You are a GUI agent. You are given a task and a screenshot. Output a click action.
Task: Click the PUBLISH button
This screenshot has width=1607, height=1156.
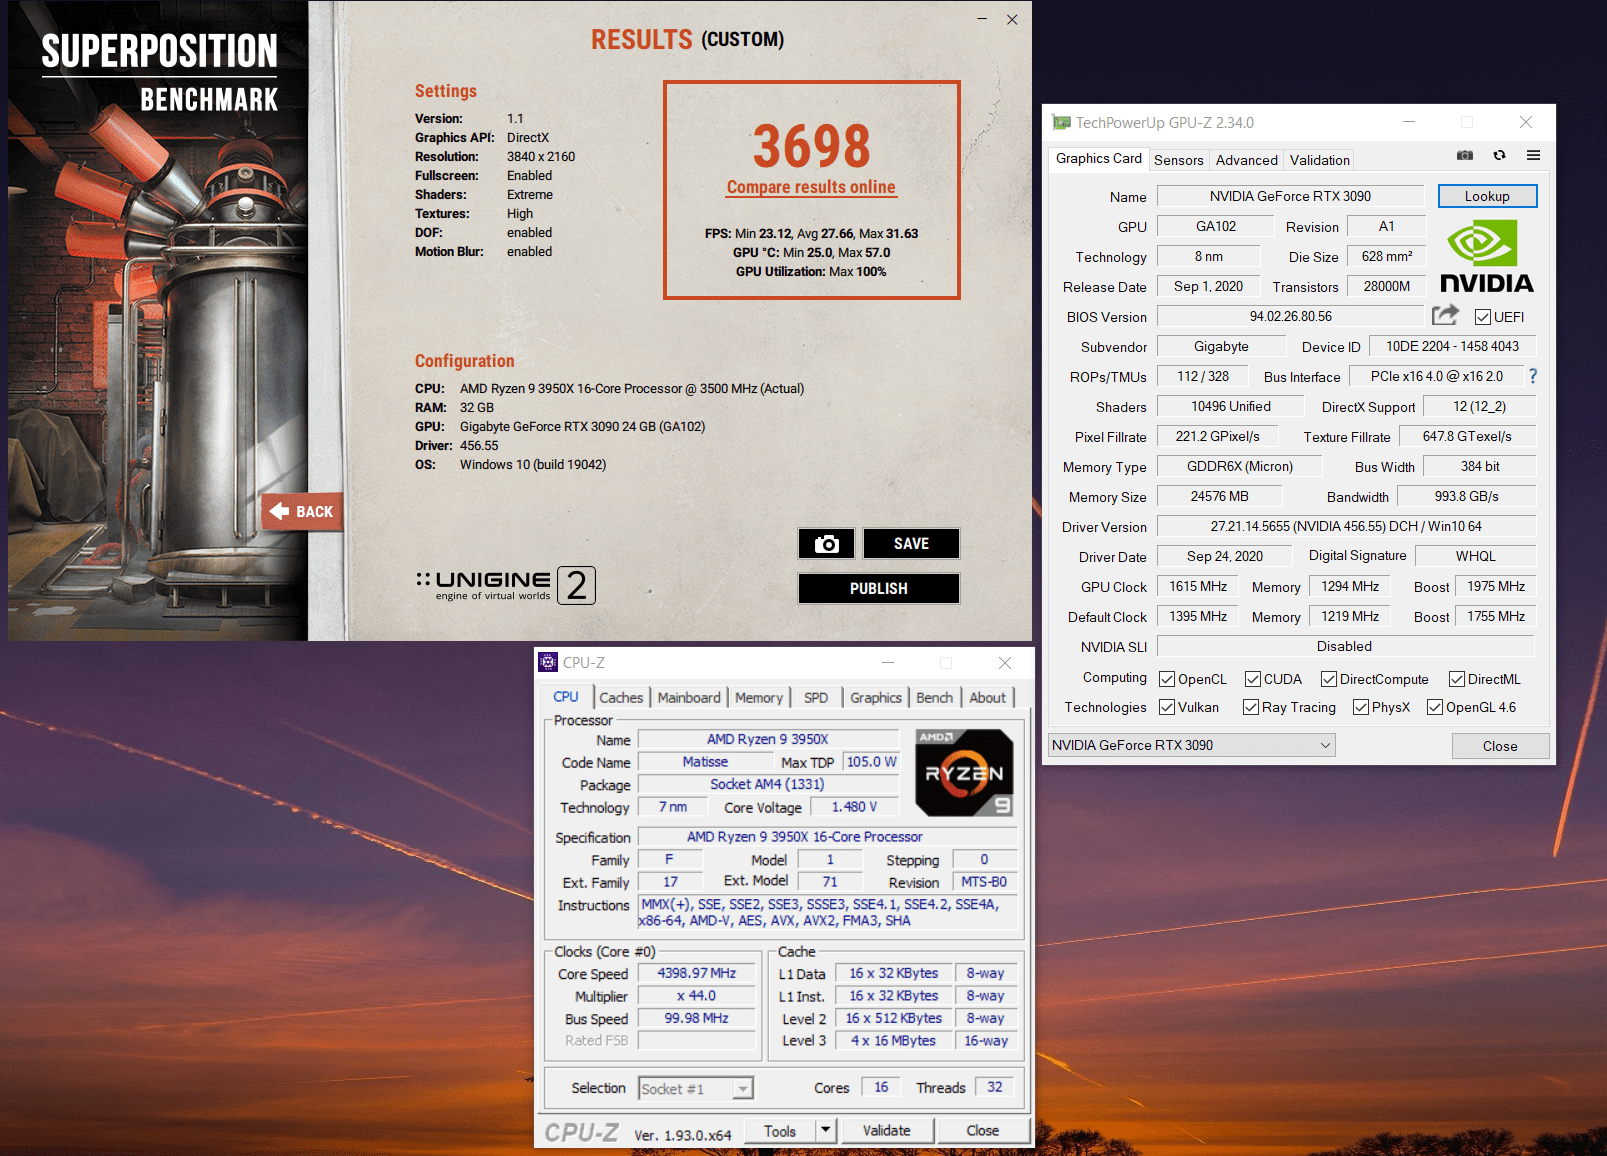[879, 588]
